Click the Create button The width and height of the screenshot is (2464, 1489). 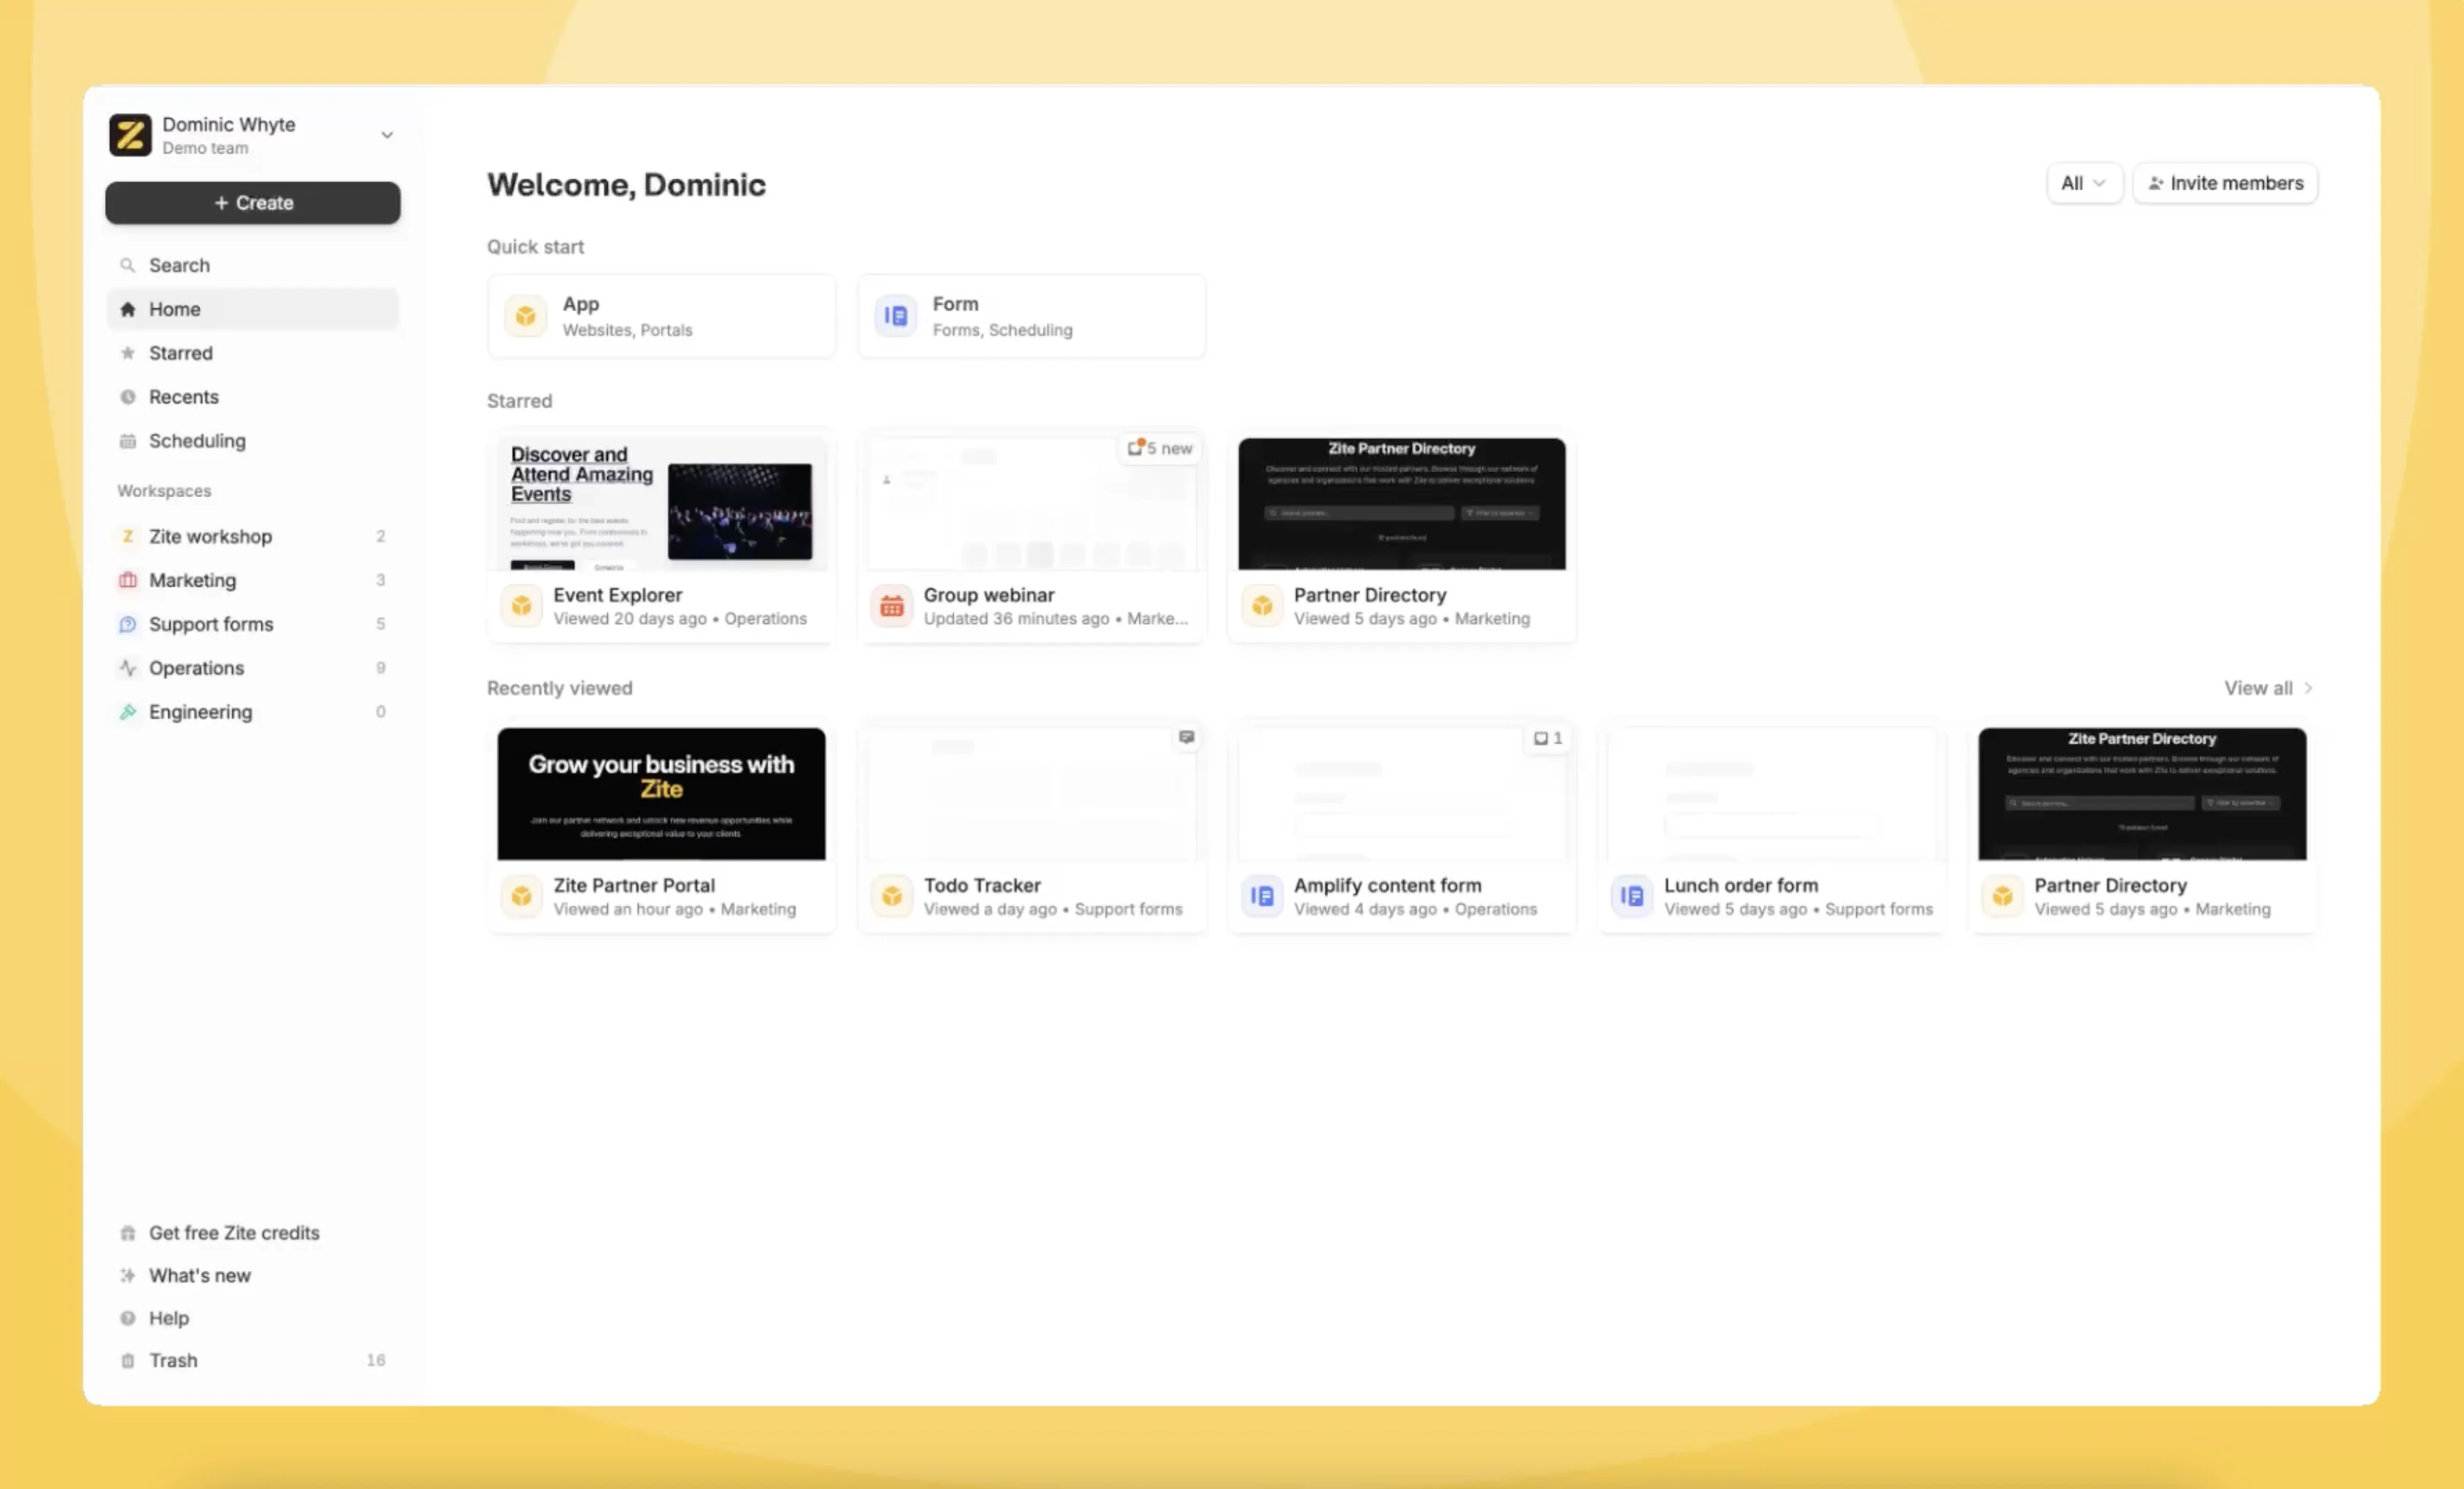tap(252, 202)
